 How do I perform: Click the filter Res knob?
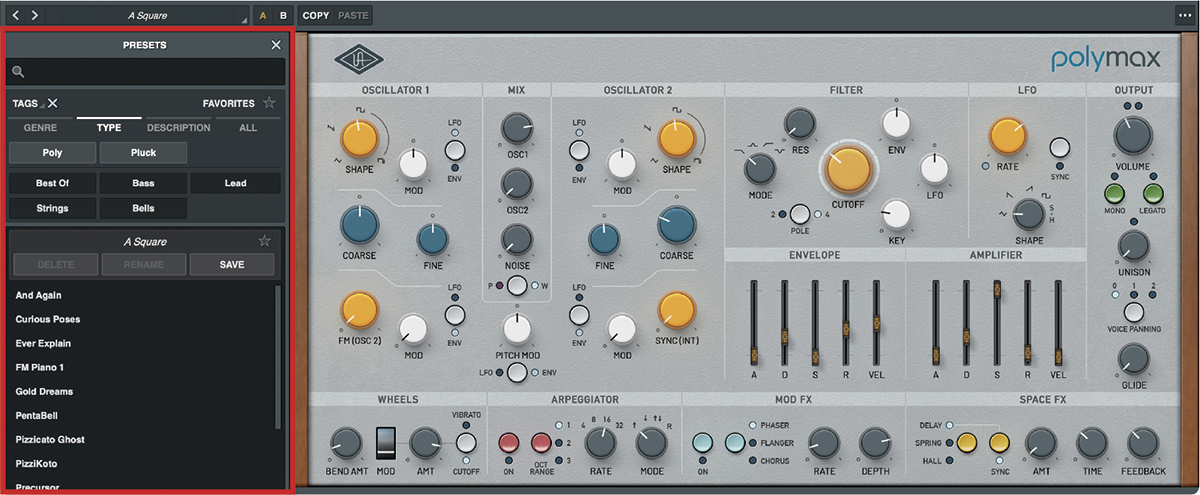tap(799, 124)
